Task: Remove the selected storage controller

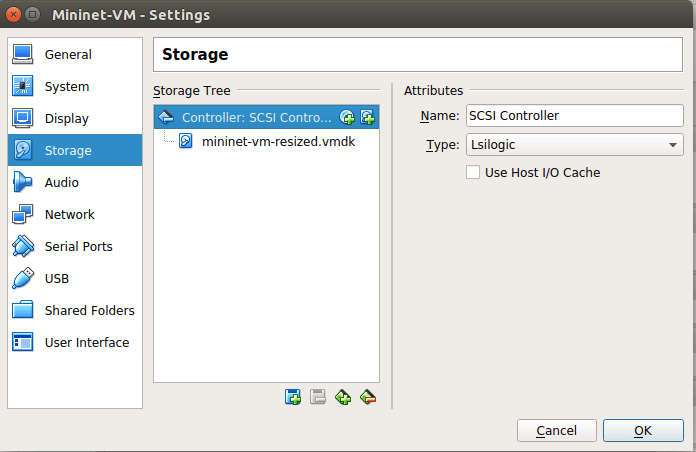Action: click(x=367, y=397)
